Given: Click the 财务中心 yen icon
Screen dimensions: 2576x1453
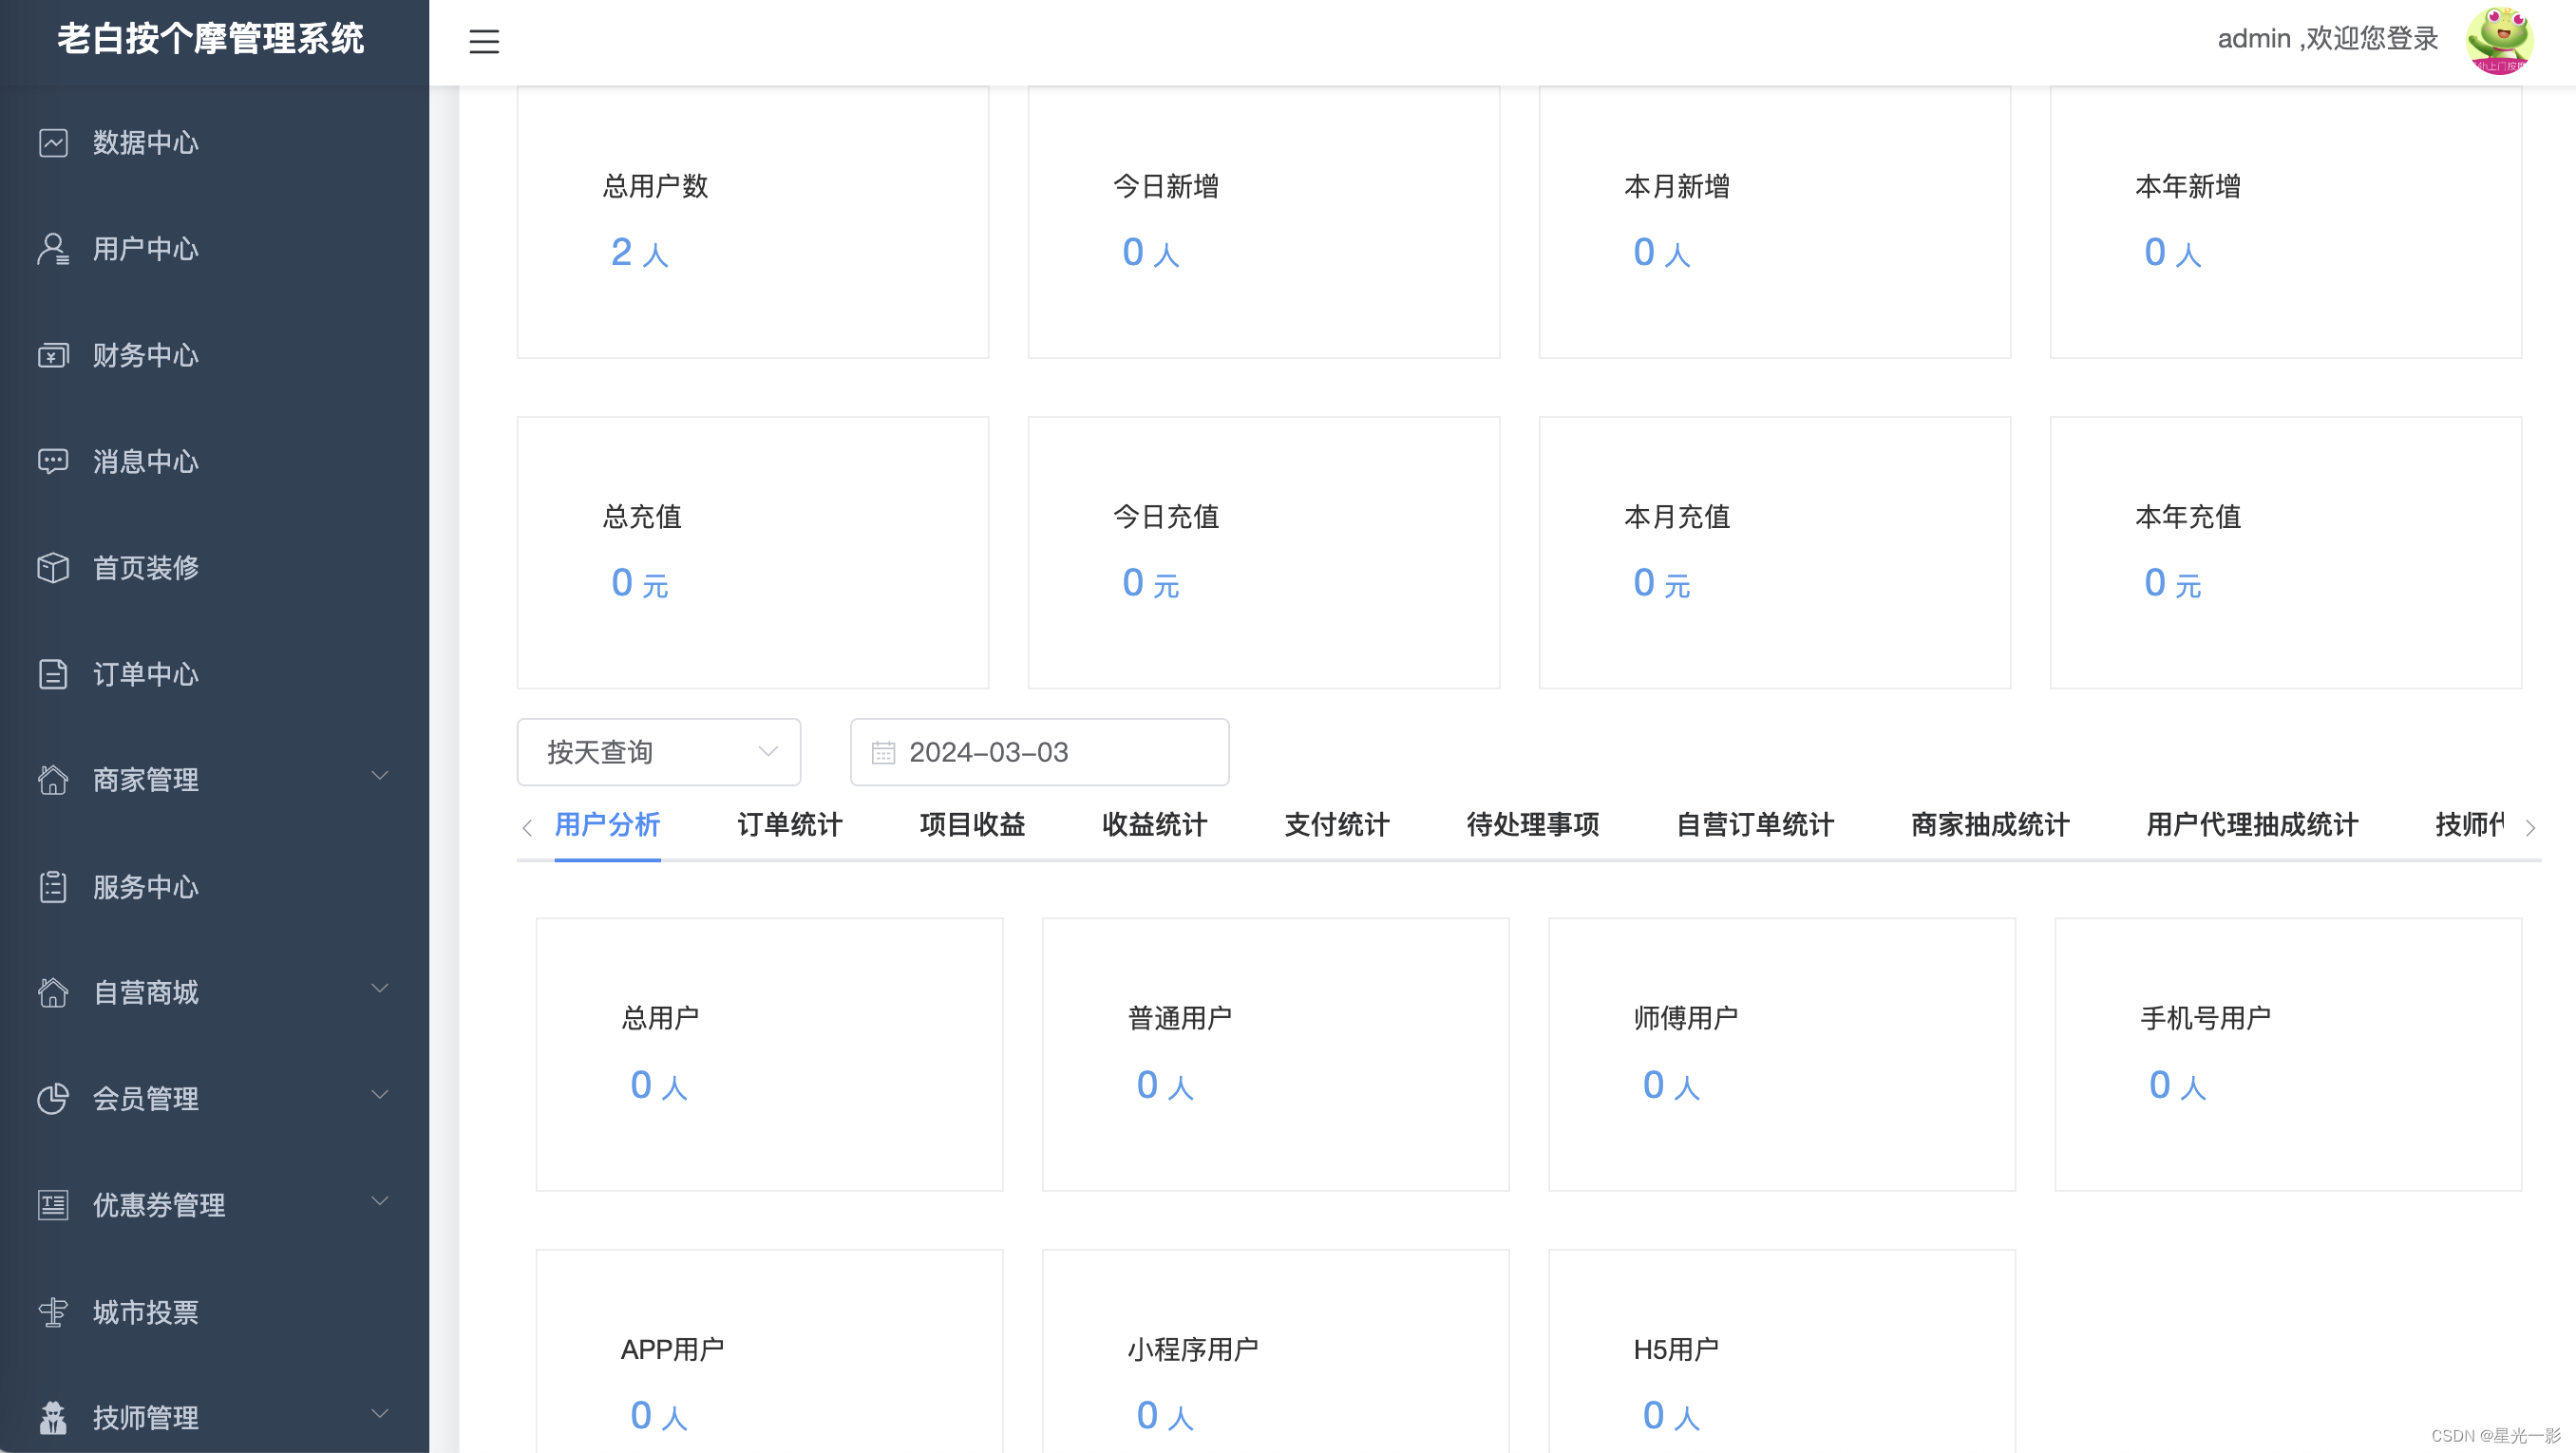Looking at the screenshot, I should (53, 356).
